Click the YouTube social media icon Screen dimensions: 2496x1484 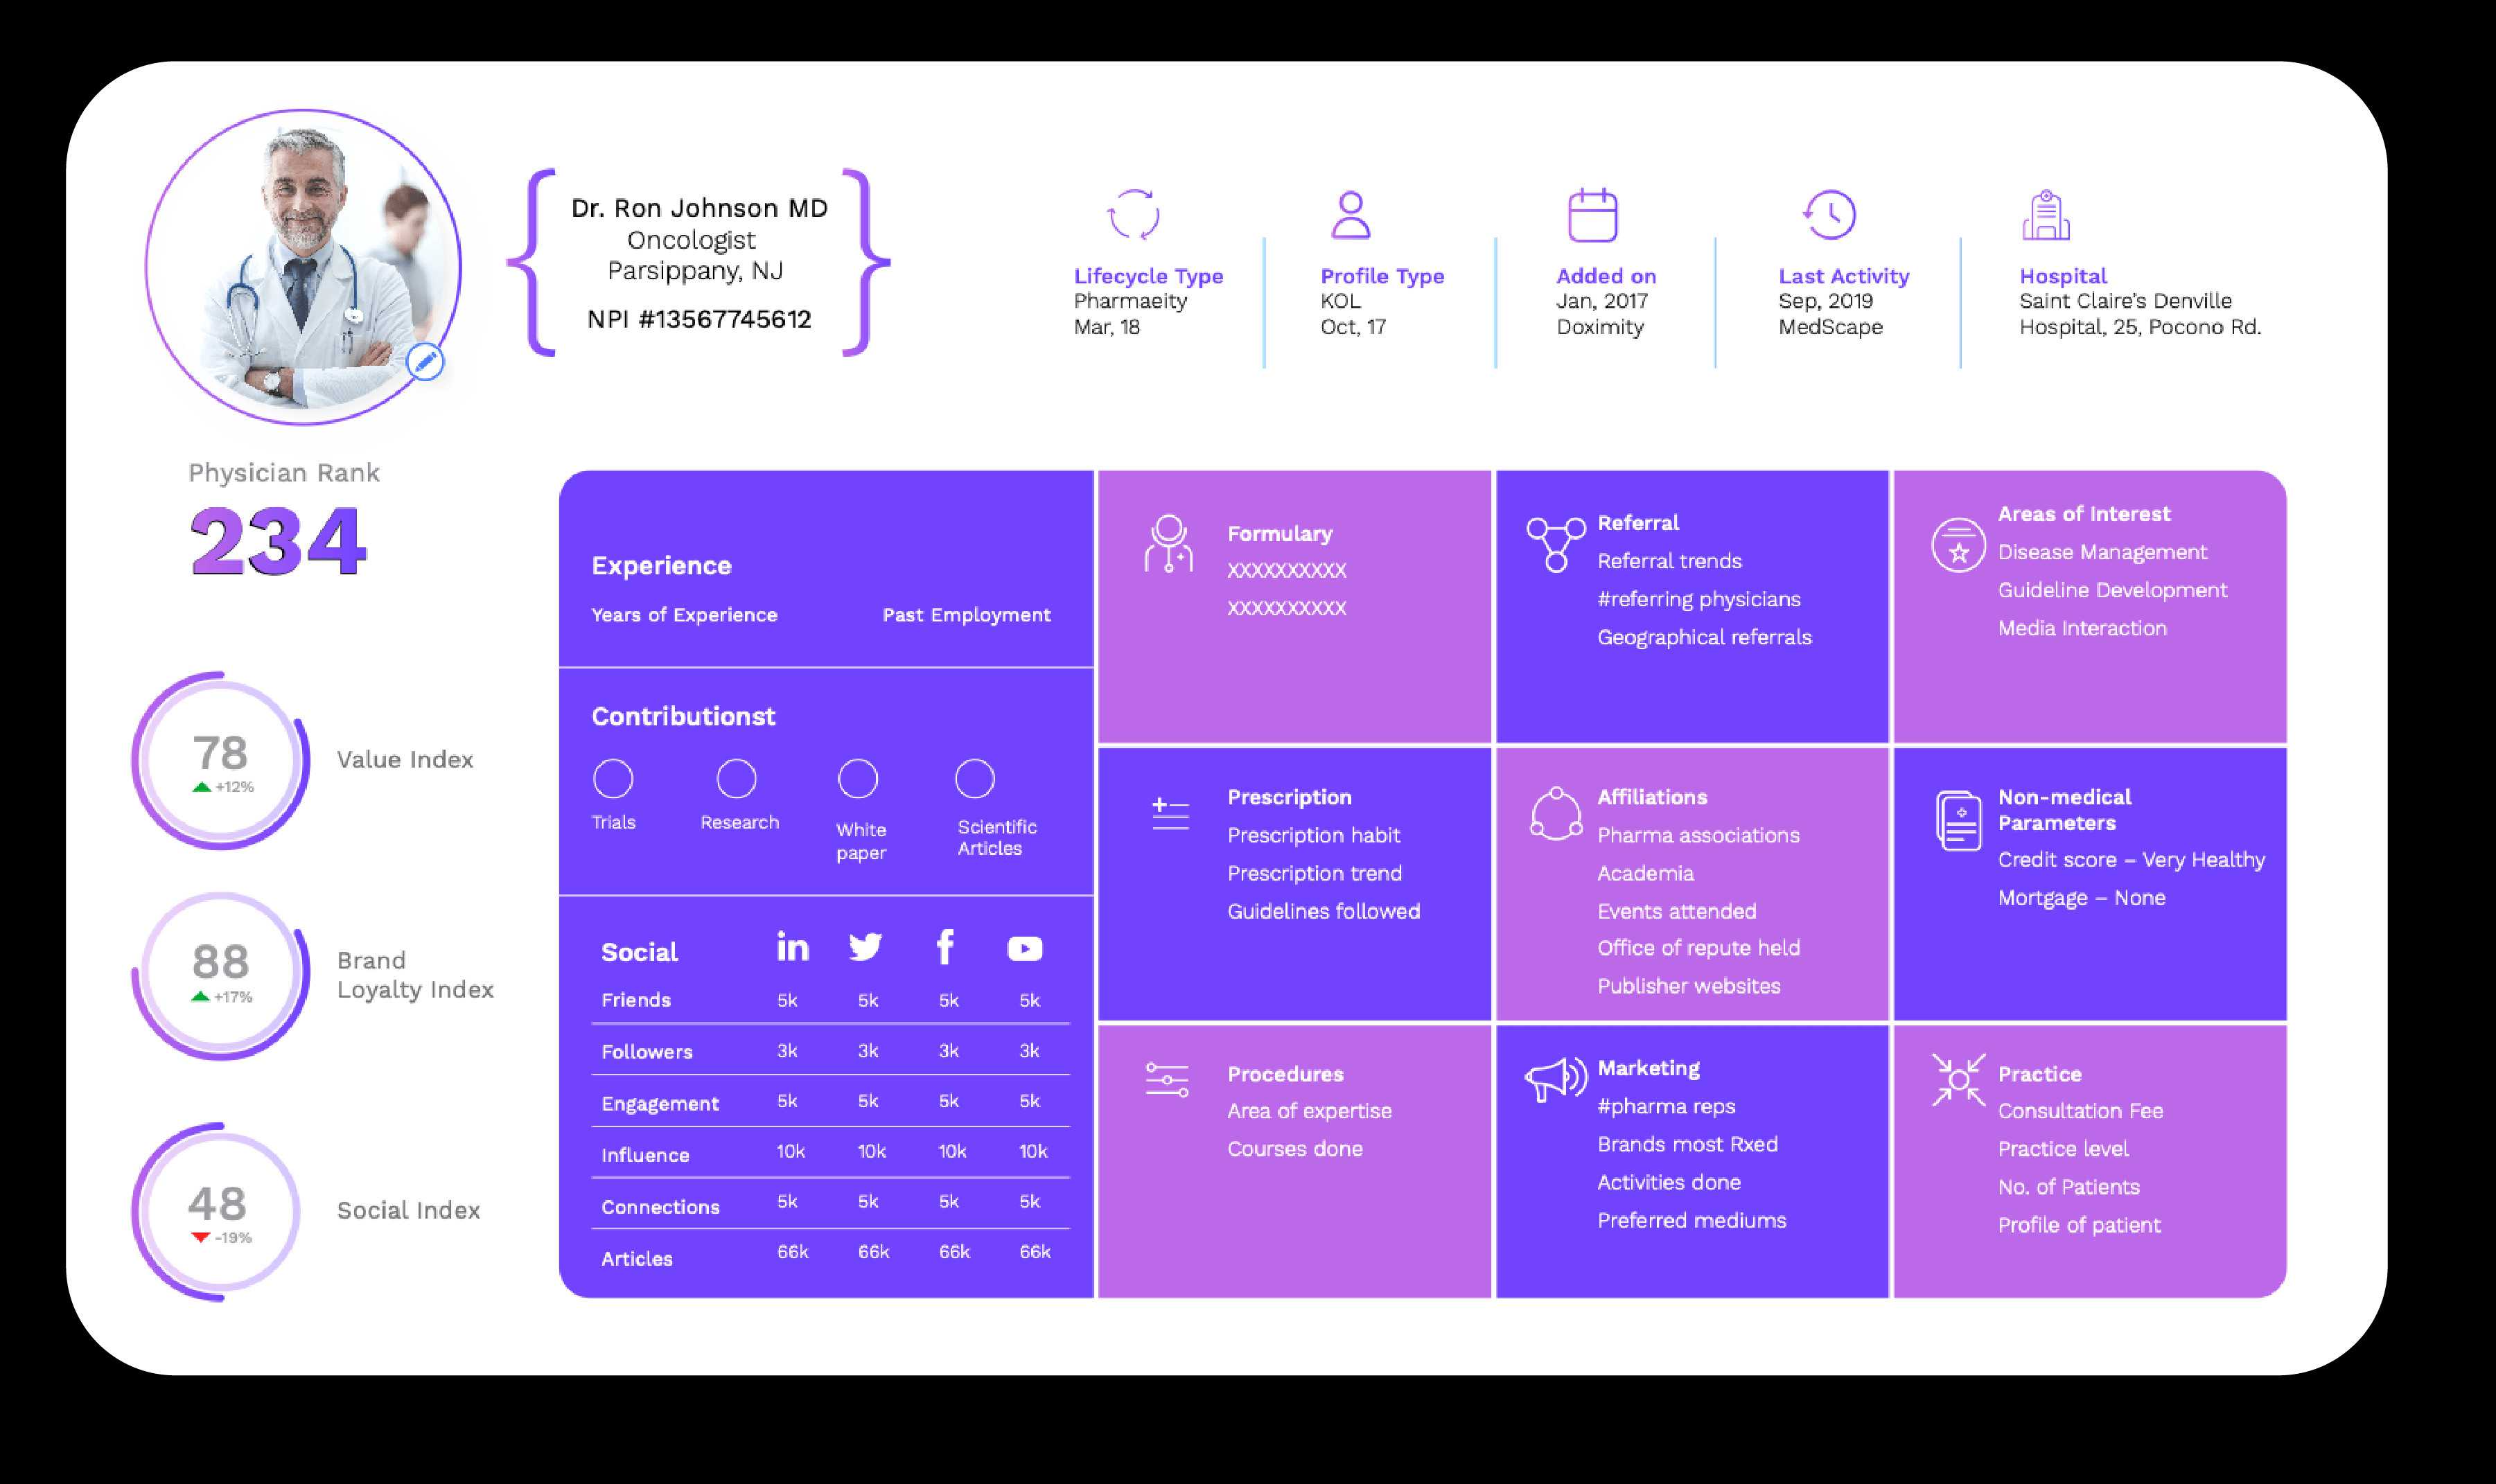[1025, 948]
